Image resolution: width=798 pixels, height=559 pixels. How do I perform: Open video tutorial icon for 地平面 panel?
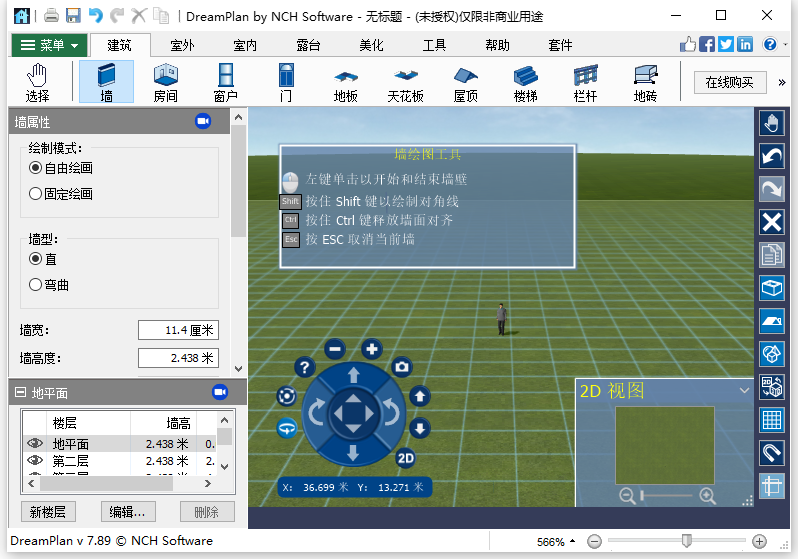pyautogui.click(x=220, y=392)
